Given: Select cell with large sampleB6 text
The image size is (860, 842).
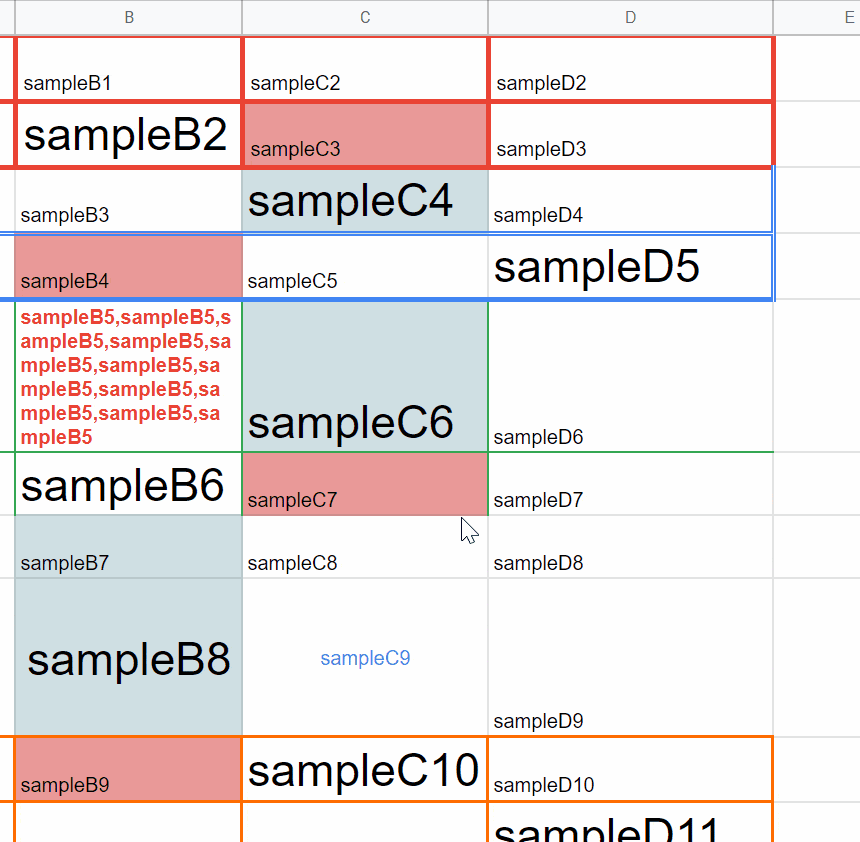Looking at the screenshot, I should pos(129,484).
